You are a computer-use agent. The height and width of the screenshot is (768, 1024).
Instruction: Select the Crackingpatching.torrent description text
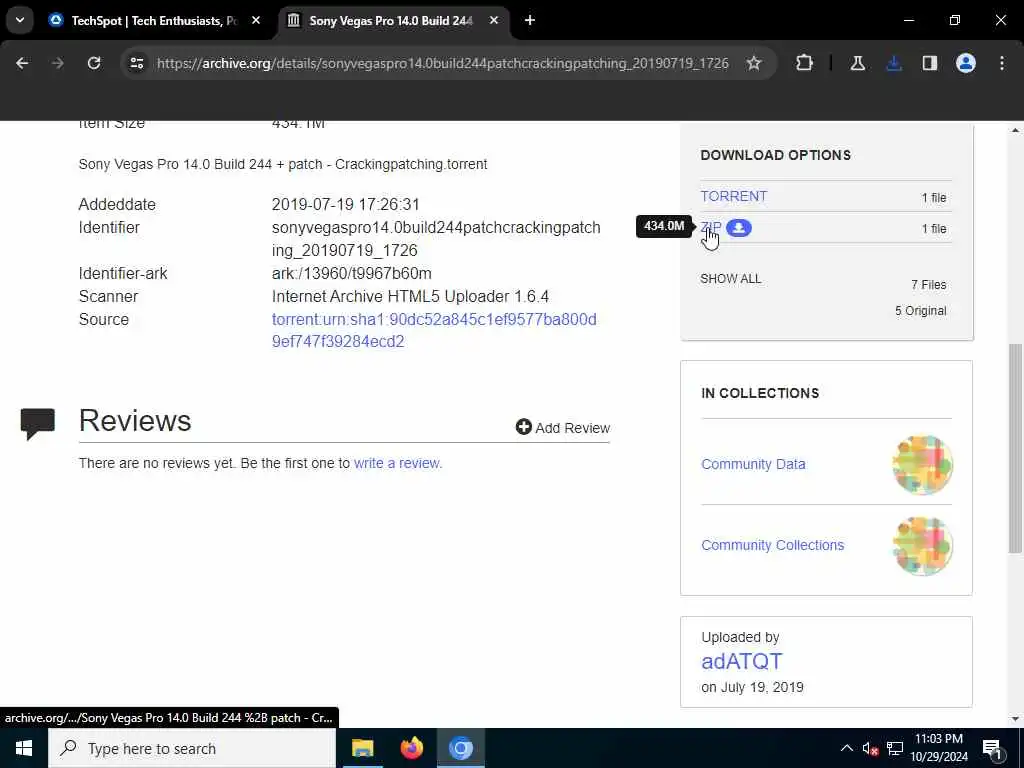click(283, 165)
